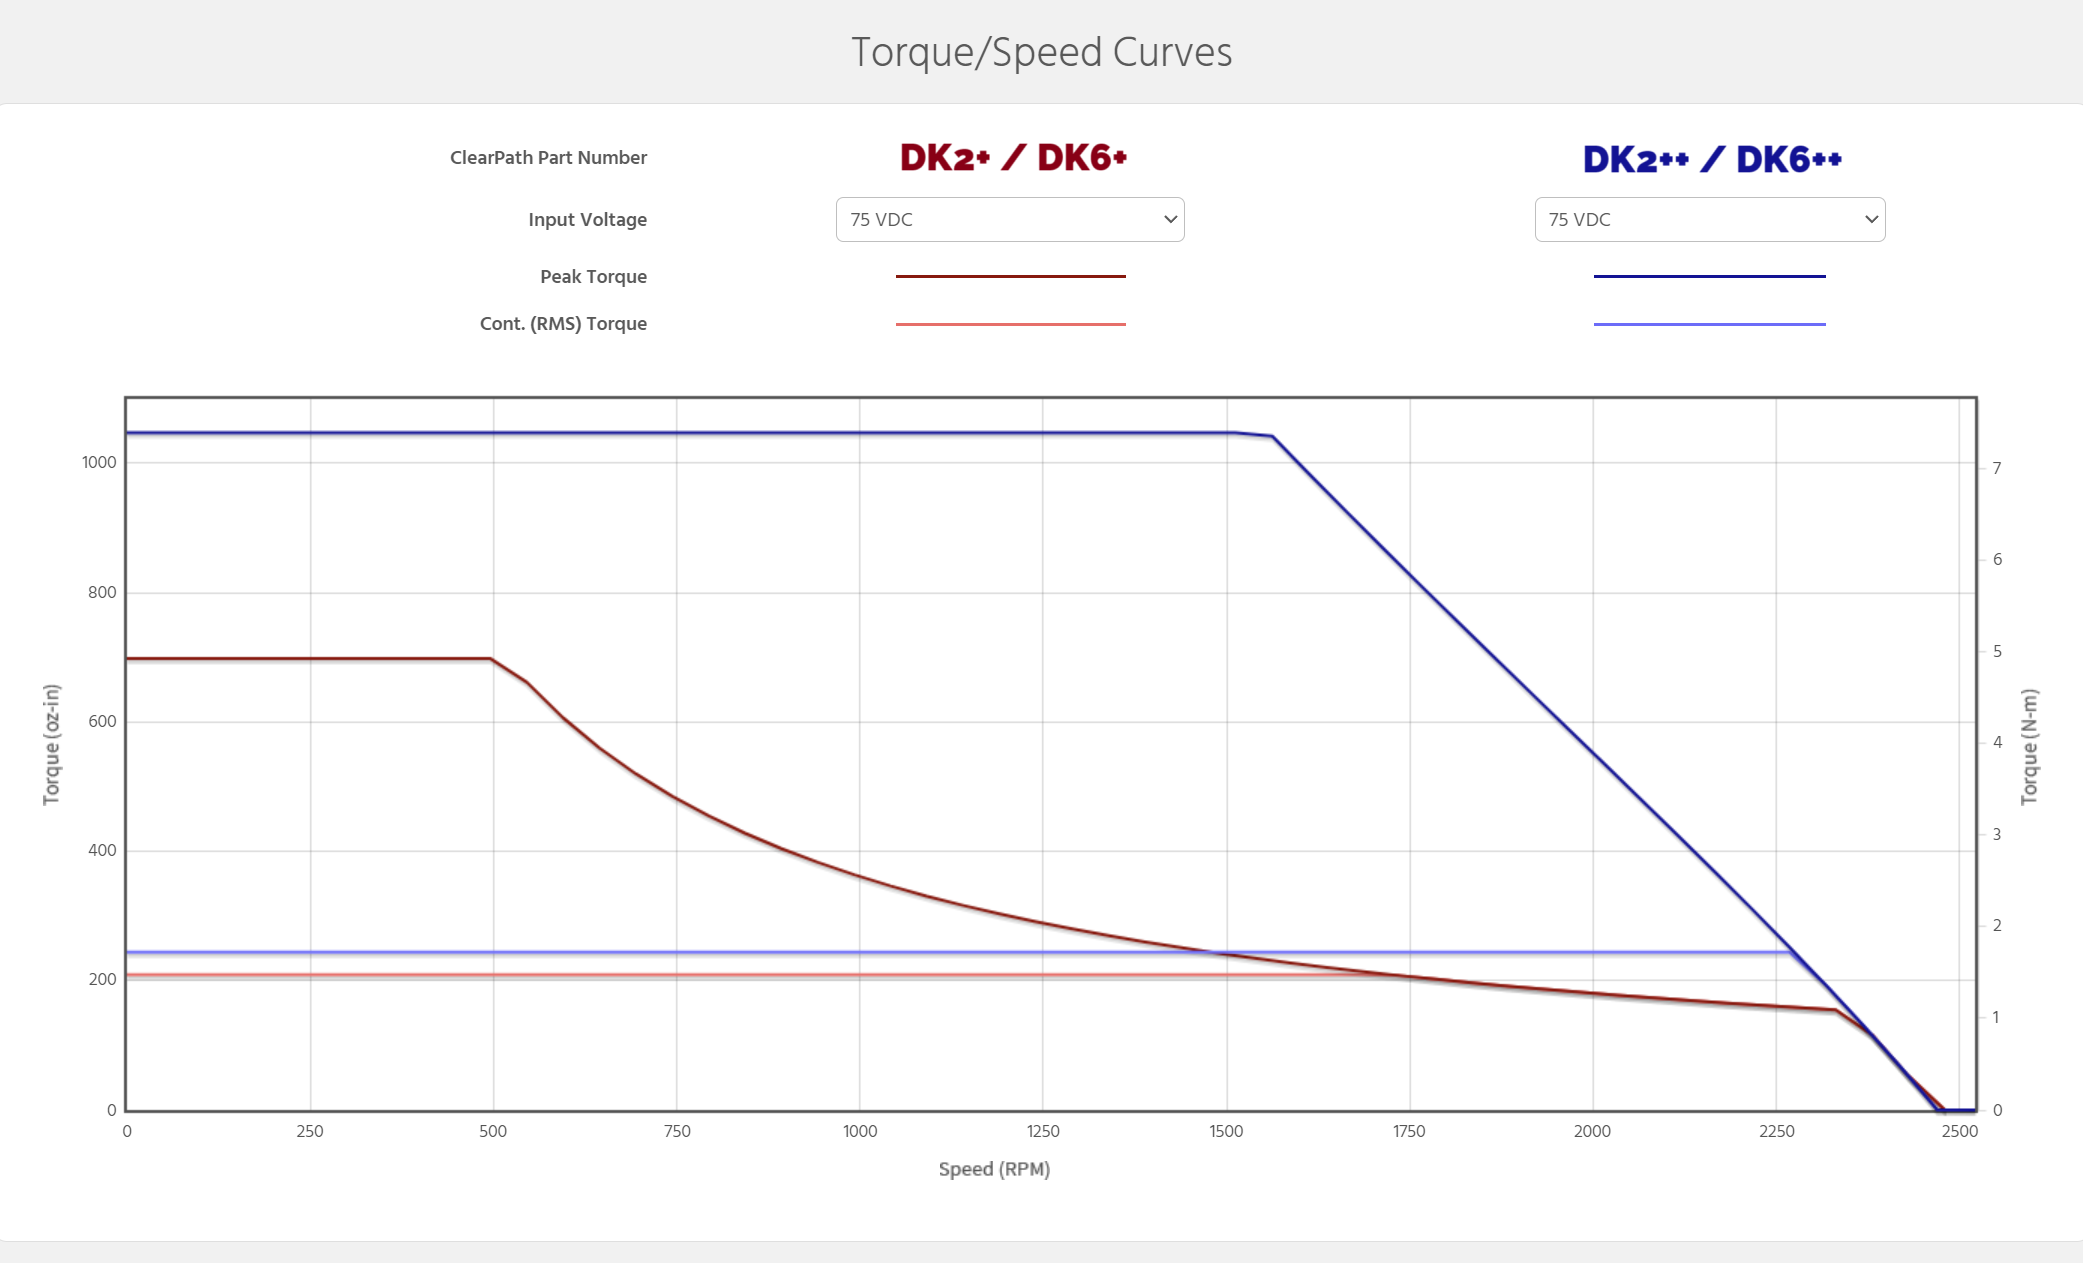This screenshot has width=2083, height=1263.
Task: Click the DK2++ / DK6++ blue part number logo
Action: click(1711, 159)
